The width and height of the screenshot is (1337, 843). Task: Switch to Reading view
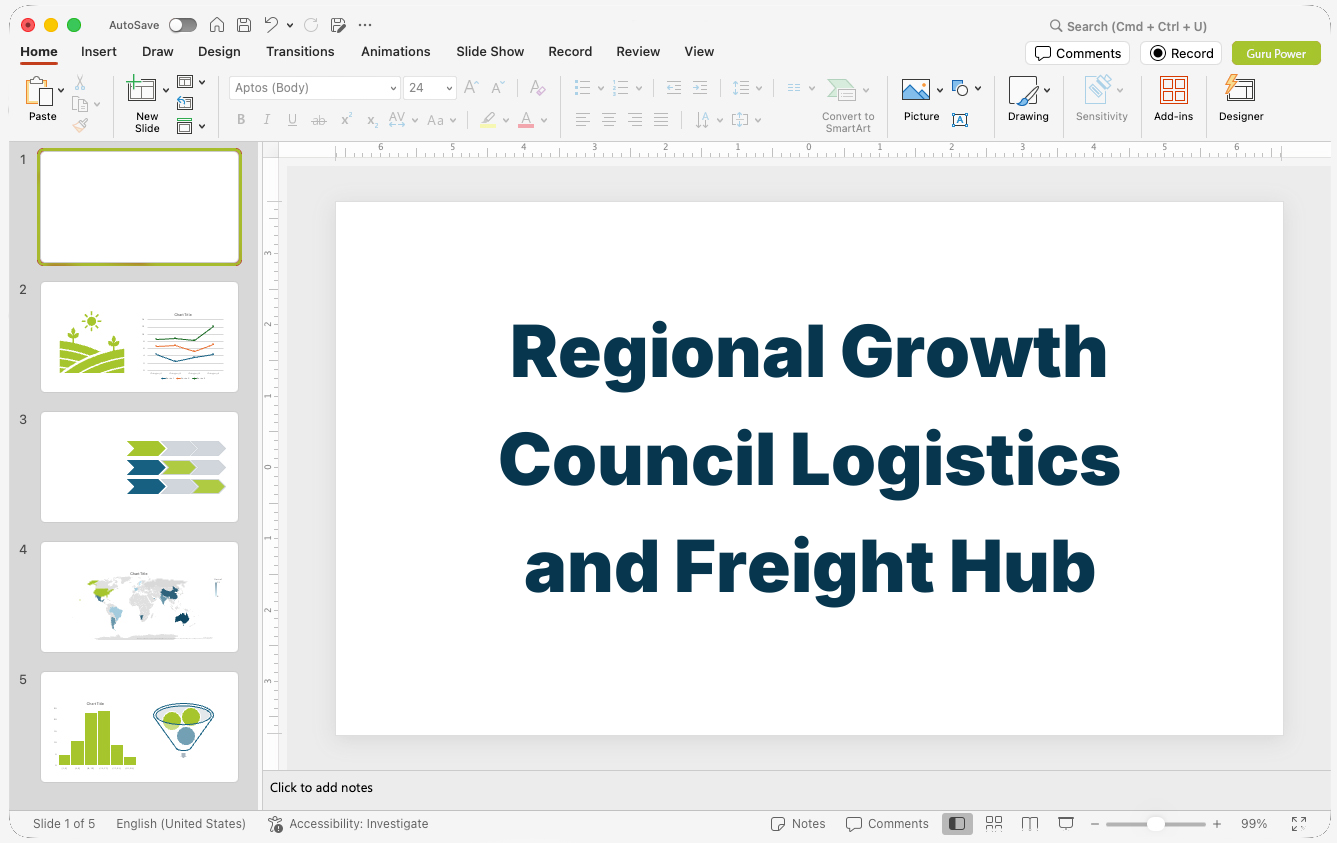click(x=1030, y=824)
